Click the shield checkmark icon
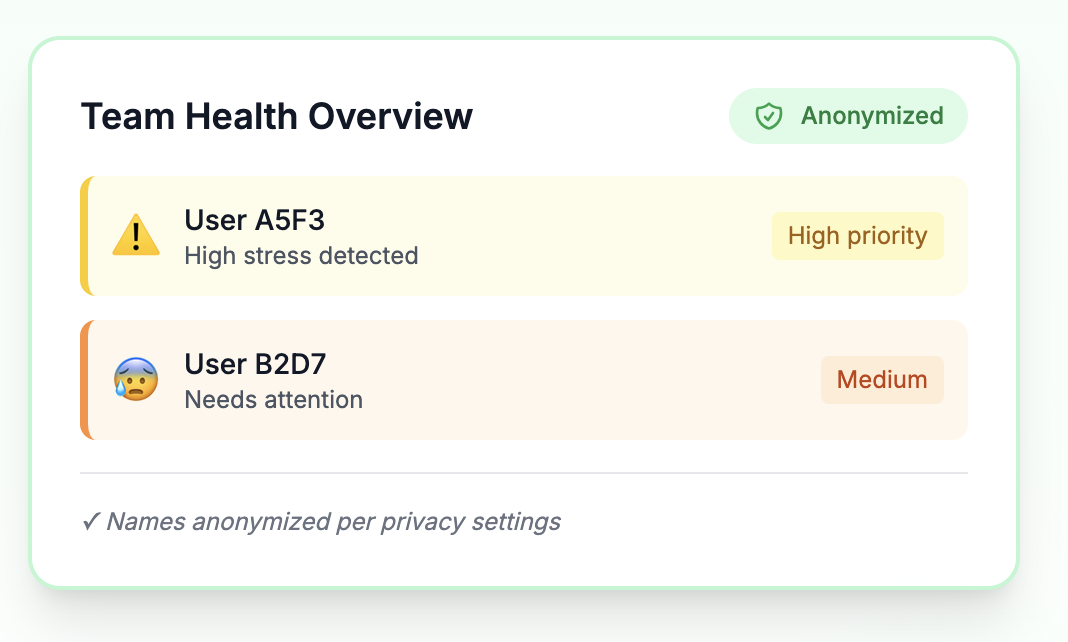1068x642 pixels. [768, 116]
